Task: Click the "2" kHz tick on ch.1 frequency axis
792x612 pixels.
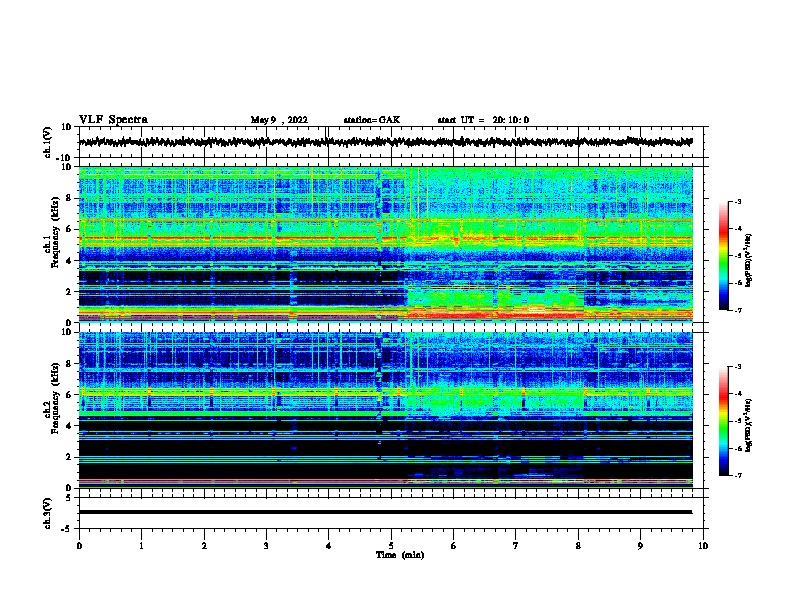Action: click(69, 291)
